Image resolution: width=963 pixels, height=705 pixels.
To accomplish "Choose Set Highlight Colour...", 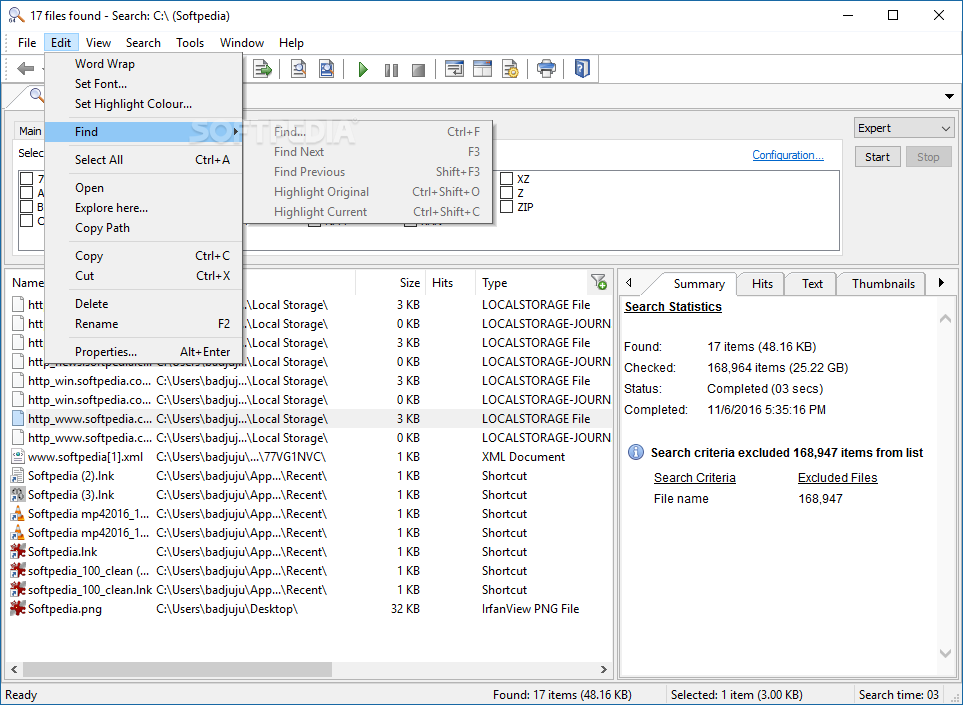I will (143, 104).
